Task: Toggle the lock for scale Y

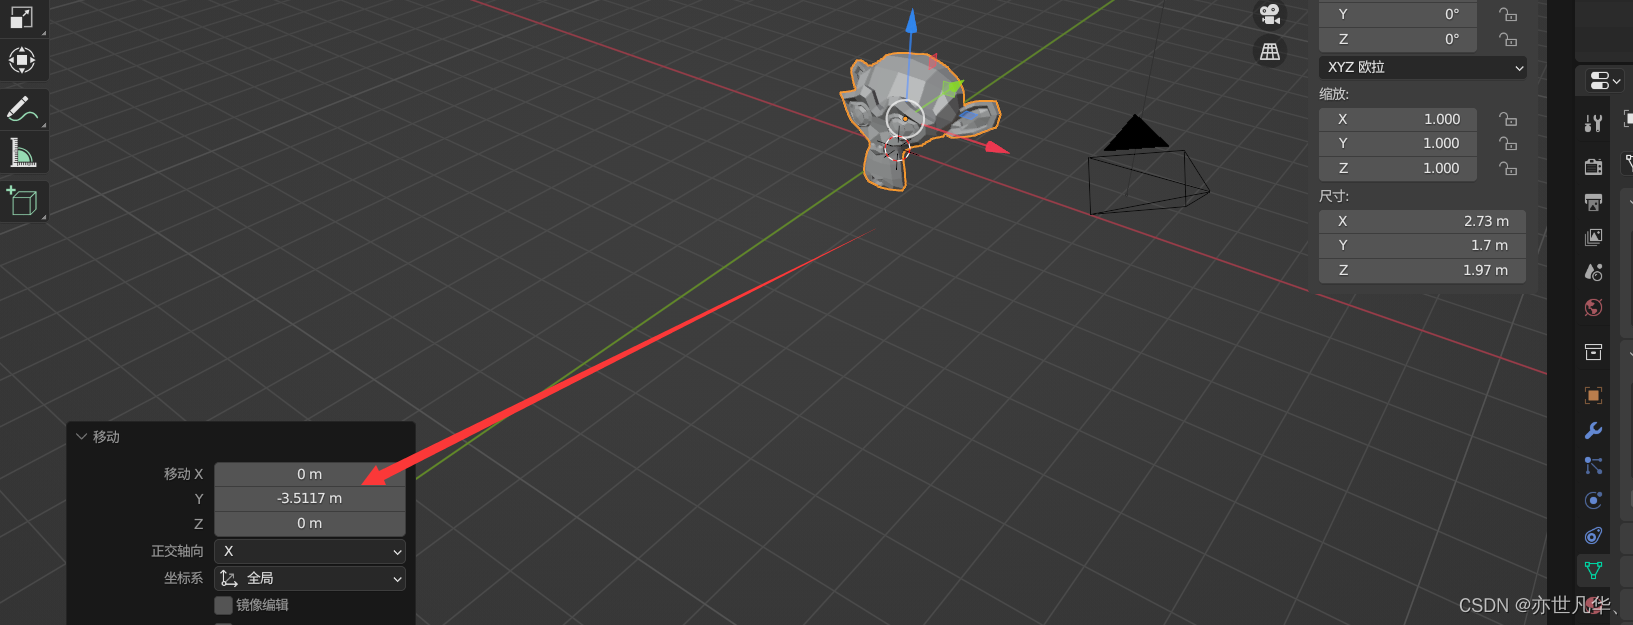Action: pos(1508,143)
